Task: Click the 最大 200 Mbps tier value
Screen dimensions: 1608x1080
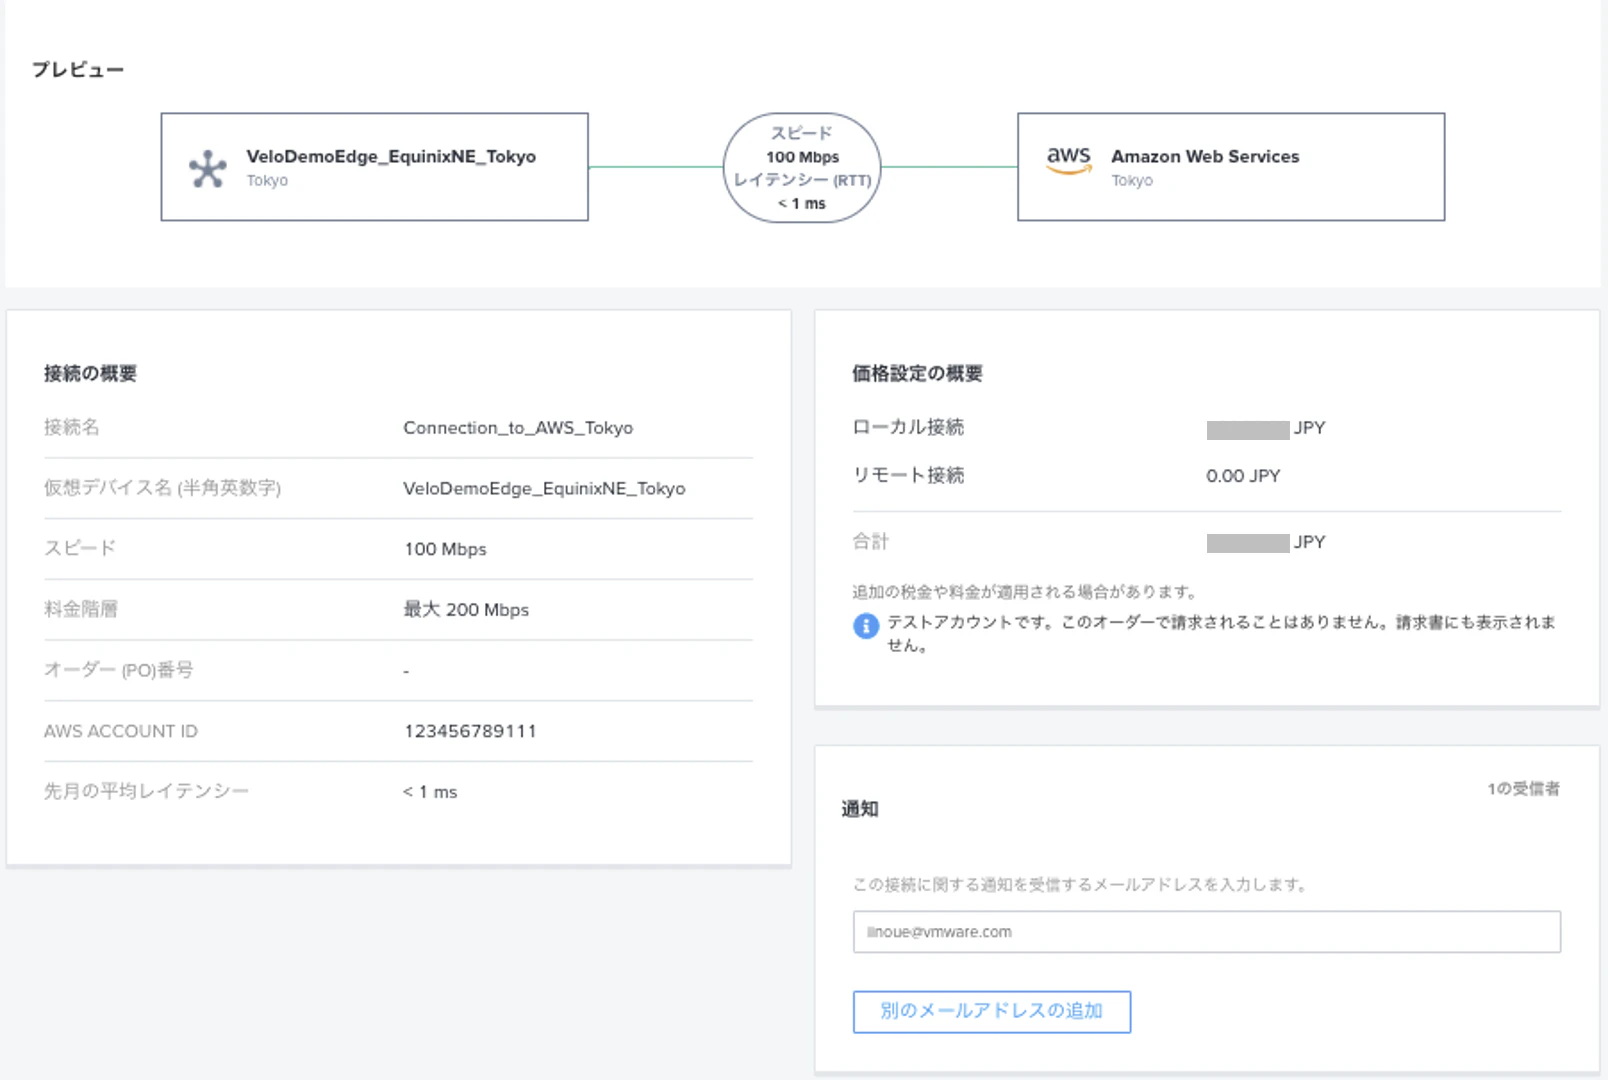Action: (x=466, y=610)
